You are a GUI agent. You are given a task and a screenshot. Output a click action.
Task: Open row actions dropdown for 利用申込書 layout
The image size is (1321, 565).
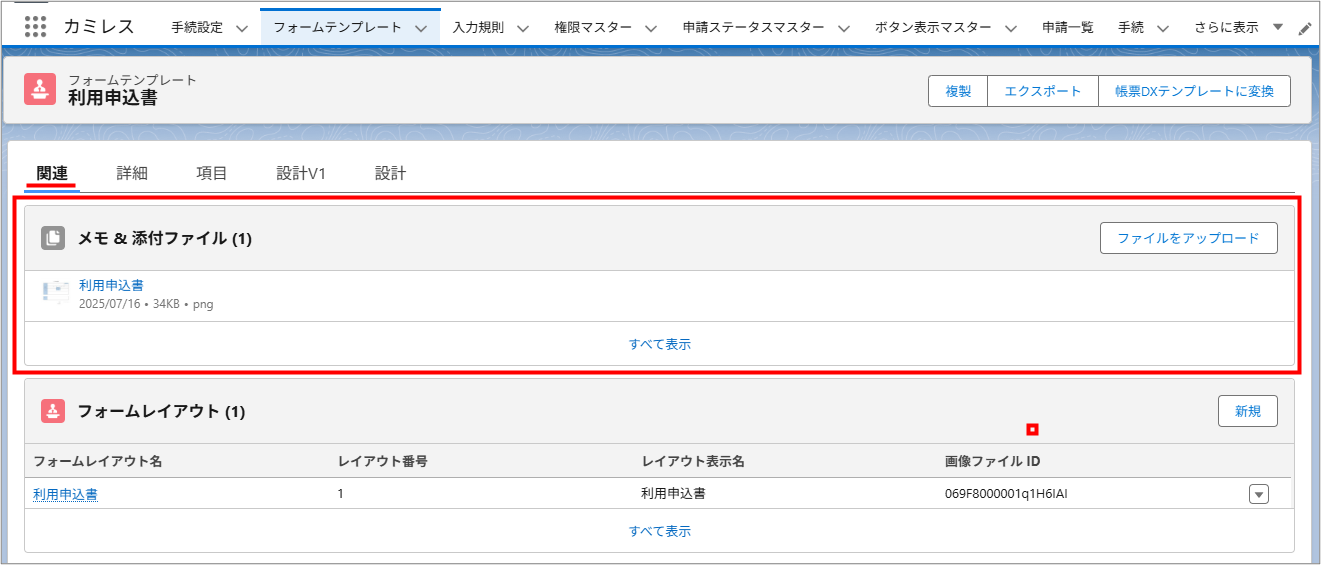coord(1258,494)
